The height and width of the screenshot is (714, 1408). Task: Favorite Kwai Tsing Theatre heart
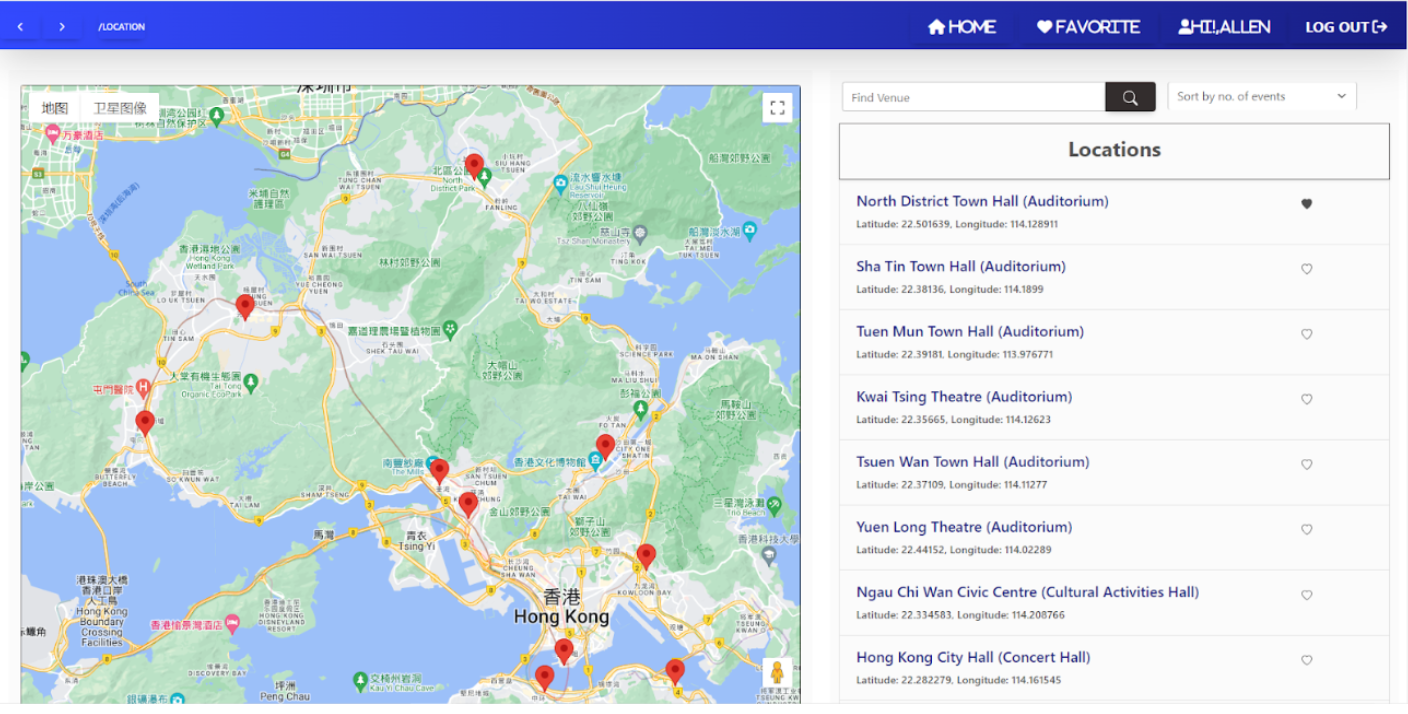pyautogui.click(x=1306, y=399)
